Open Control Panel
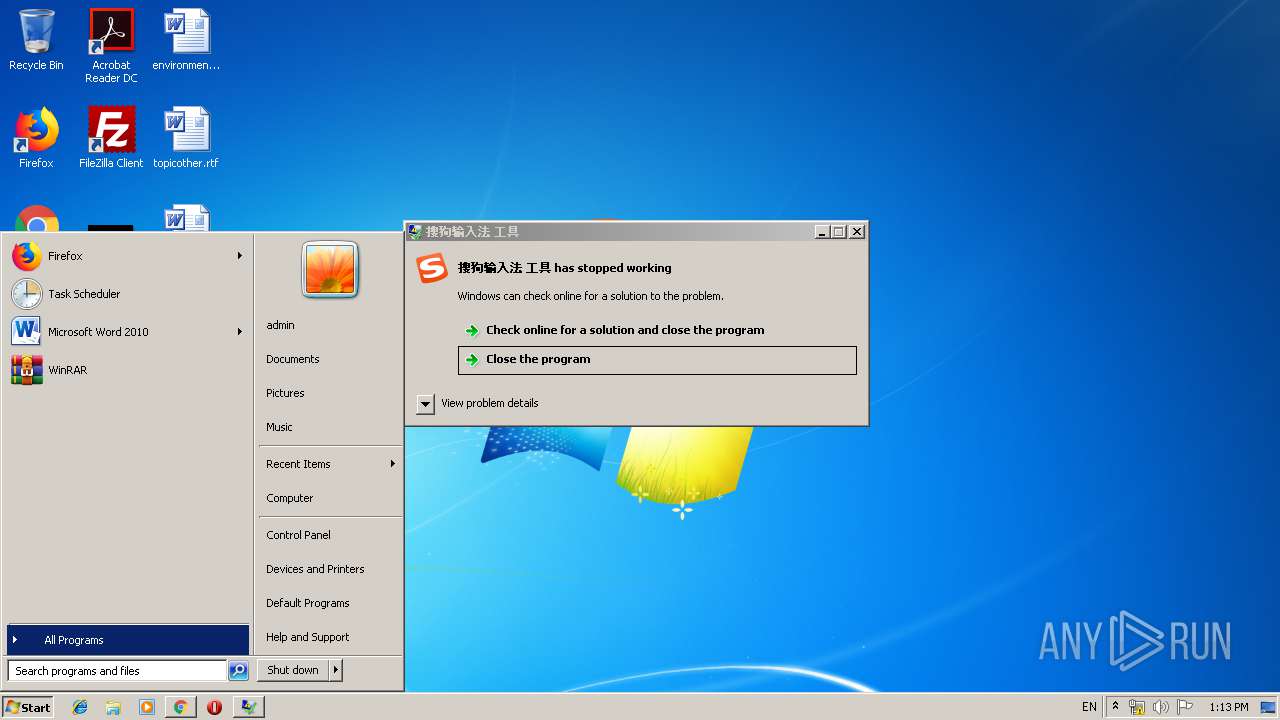The image size is (1280, 720). 298,535
